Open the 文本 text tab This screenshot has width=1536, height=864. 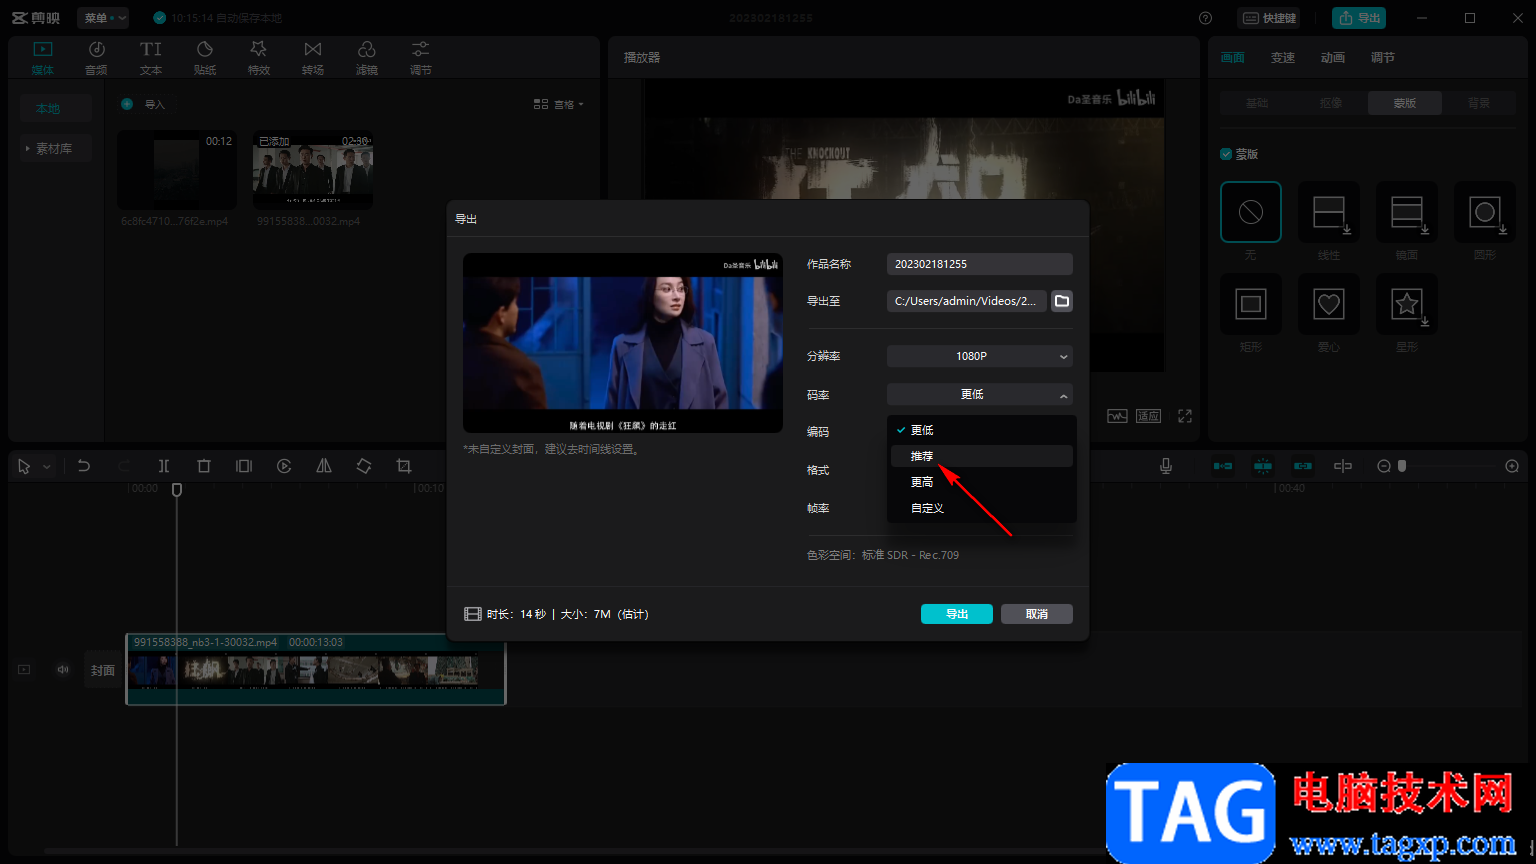point(151,58)
